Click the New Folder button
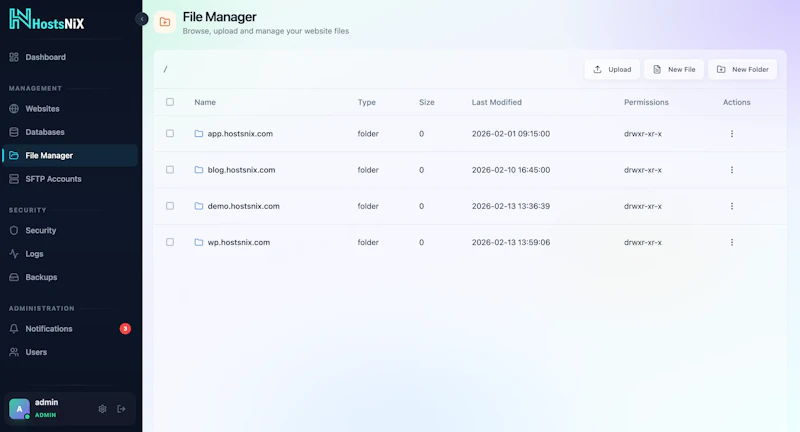The image size is (800, 432). pyautogui.click(x=743, y=69)
